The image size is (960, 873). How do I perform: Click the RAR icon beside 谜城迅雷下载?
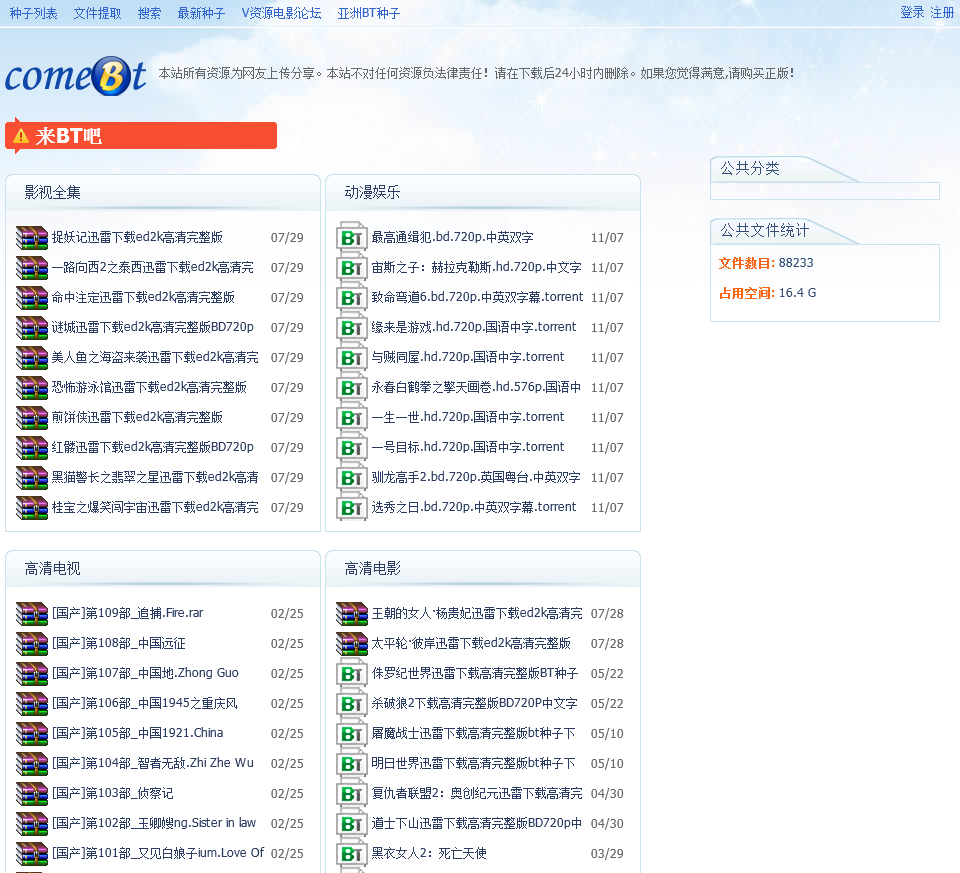pos(32,328)
